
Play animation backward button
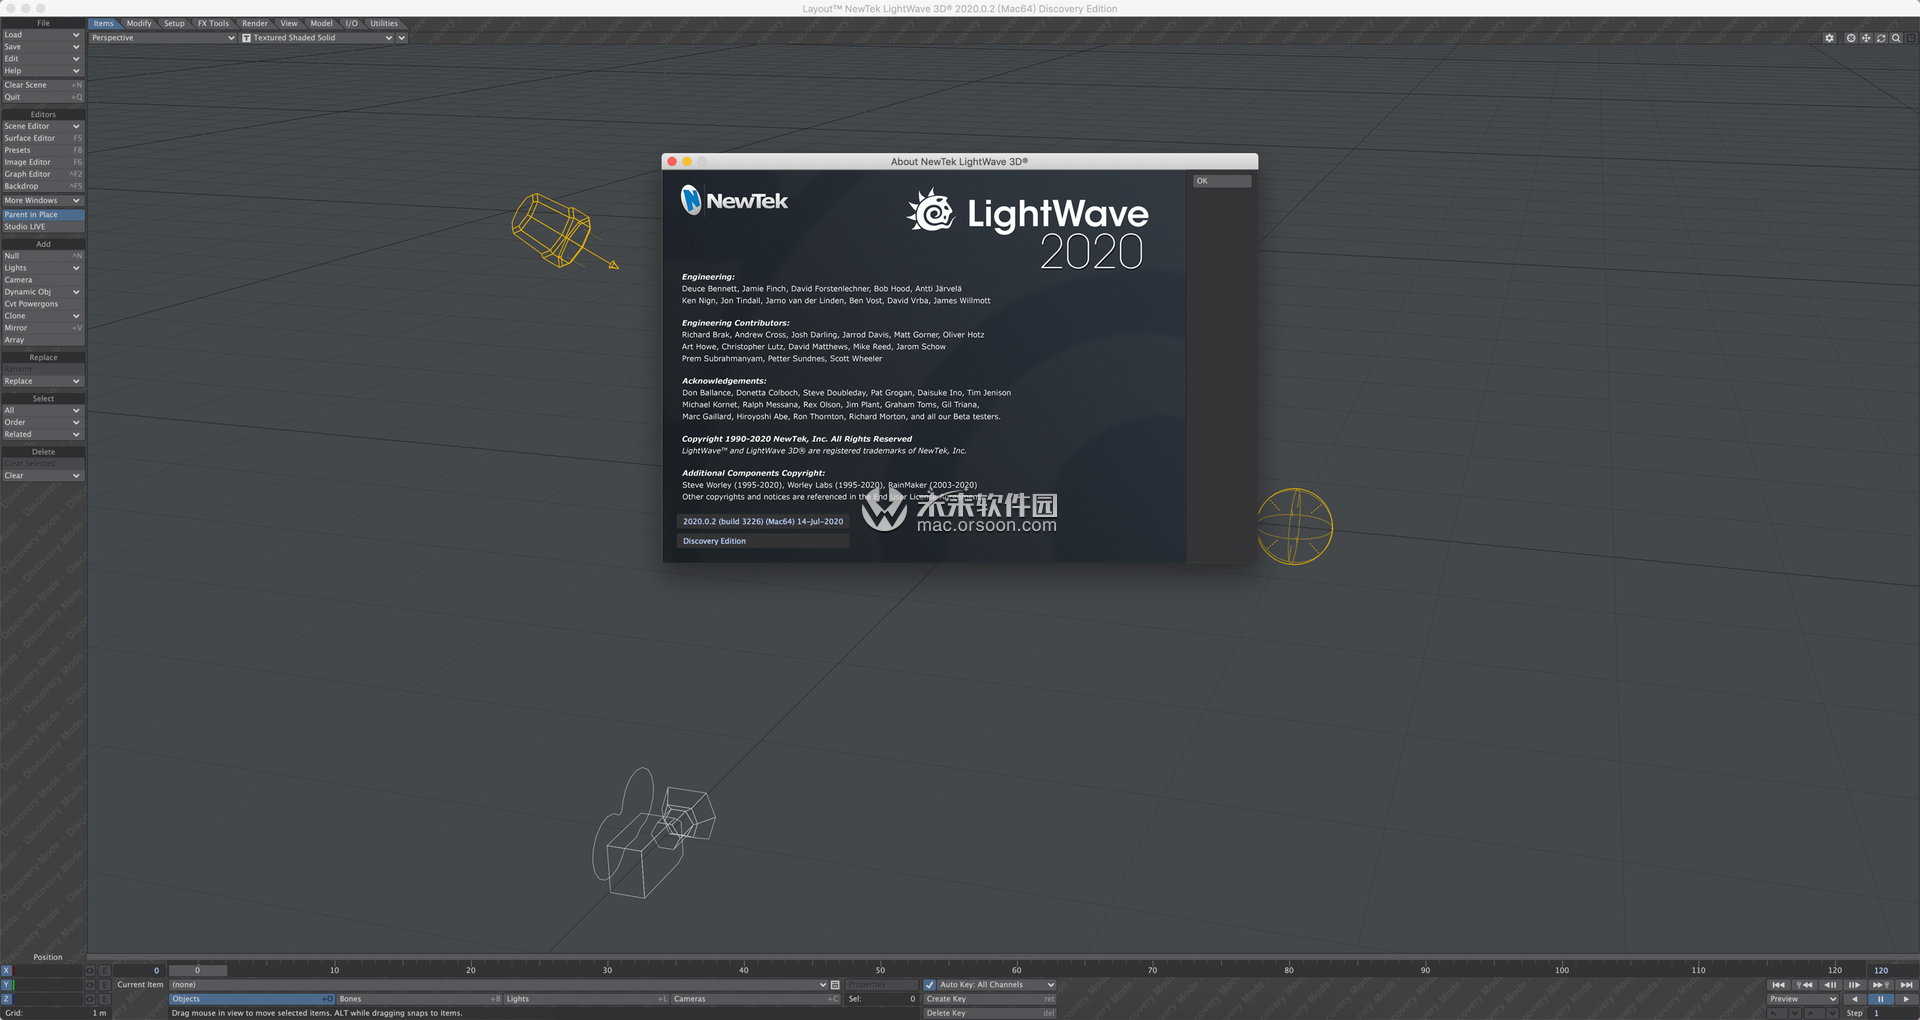tap(1855, 999)
